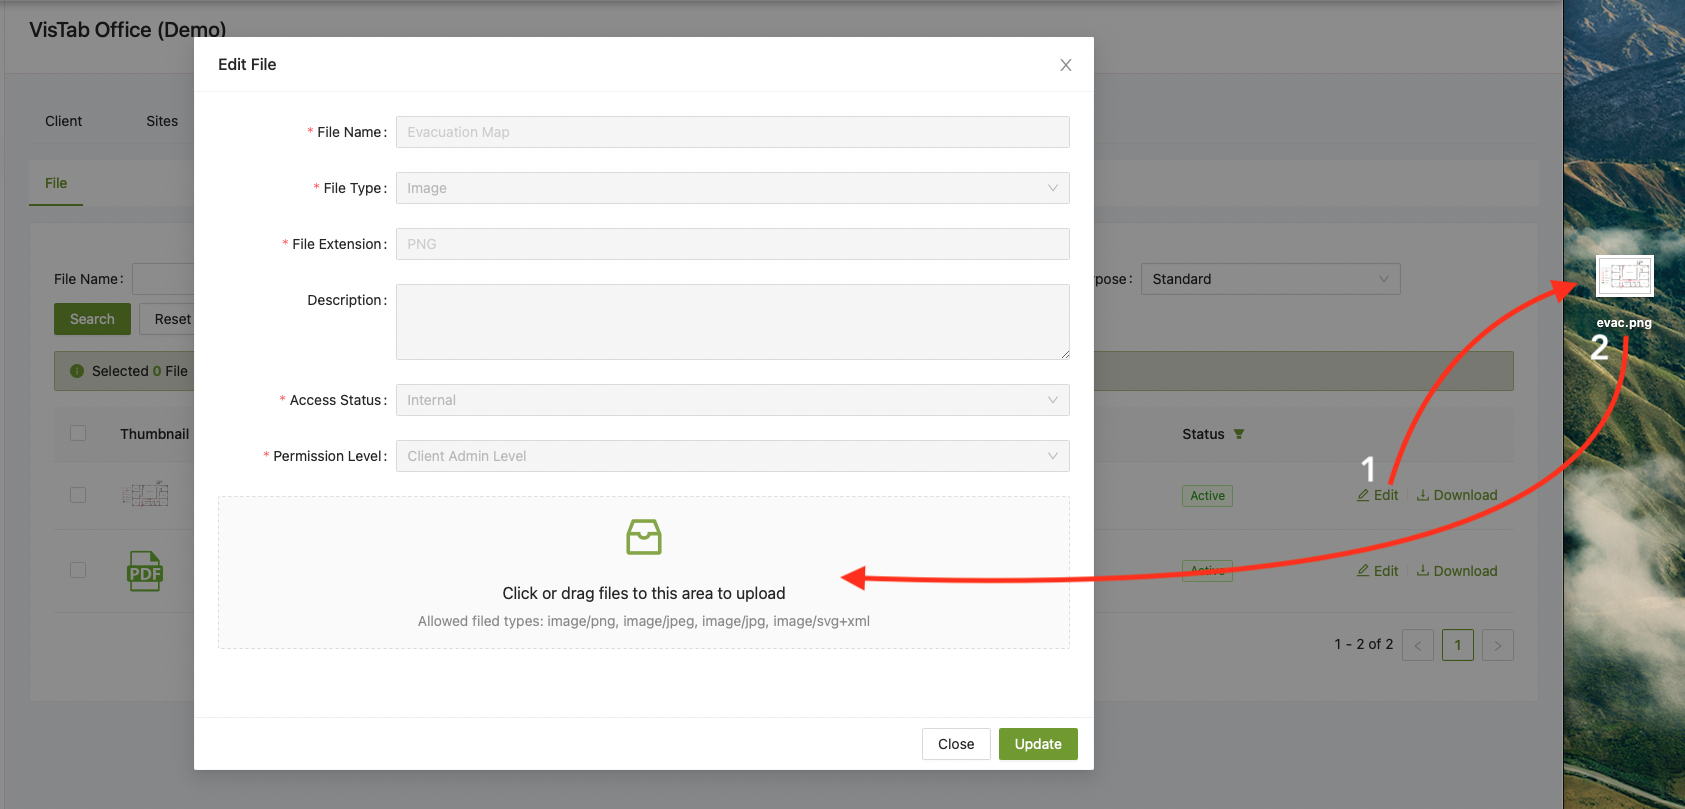The width and height of the screenshot is (1685, 809).
Task: Switch to the Client tab
Action: click(64, 121)
